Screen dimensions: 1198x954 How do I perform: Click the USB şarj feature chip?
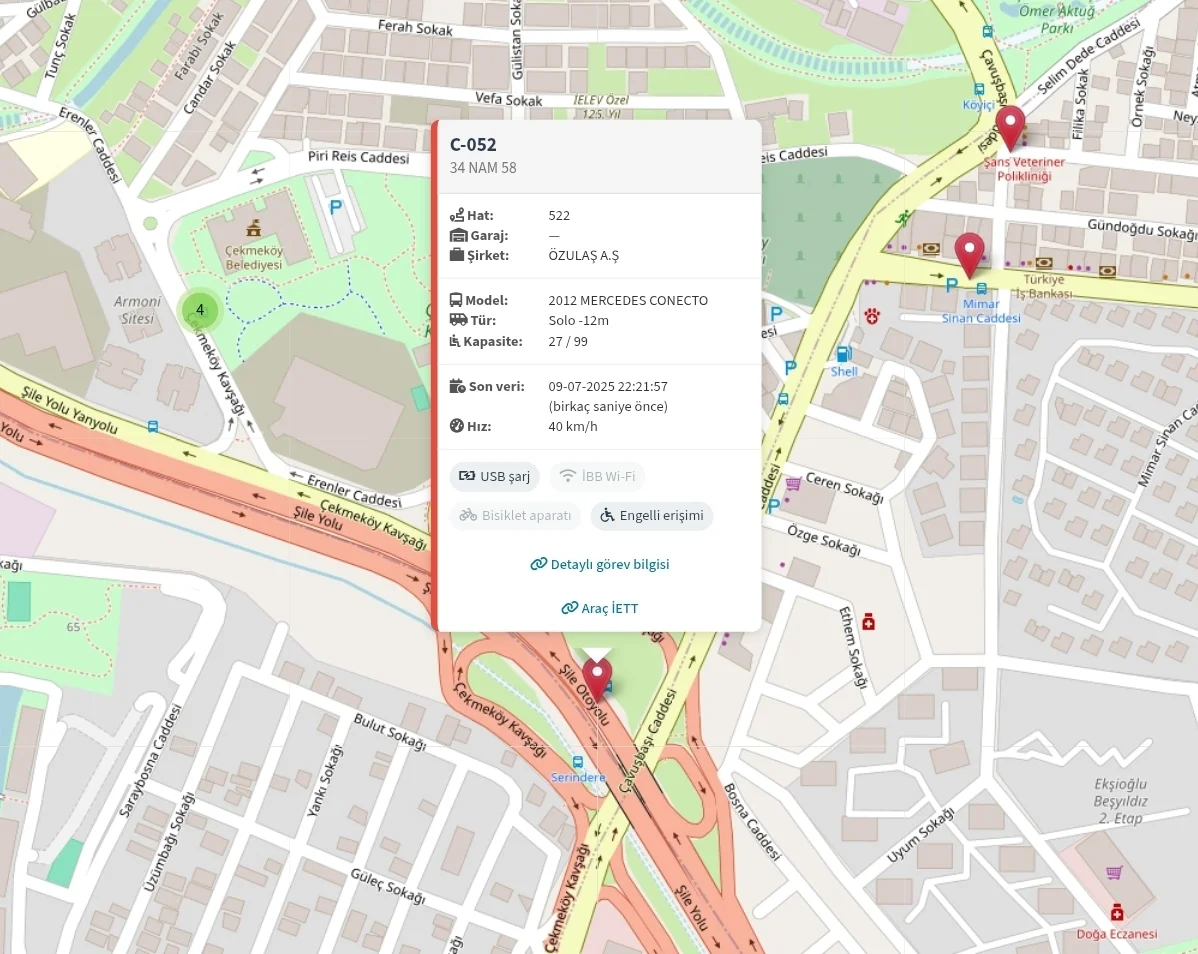[x=494, y=476]
